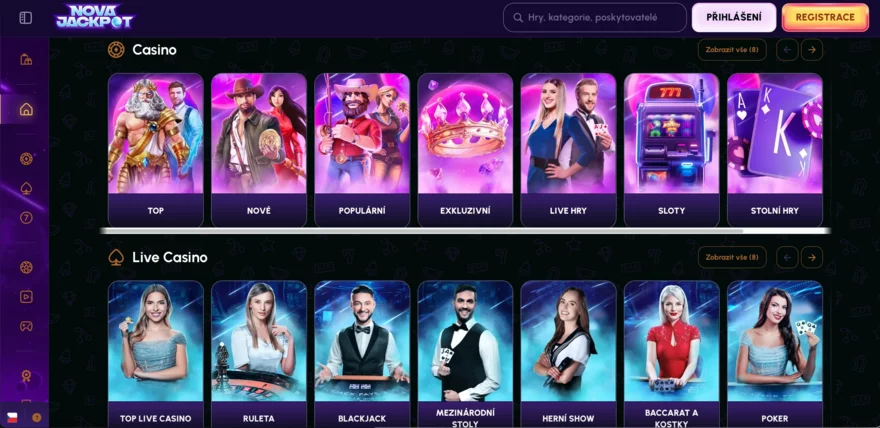Focus the Hry, kategorie, poskytovatelé search field
The width and height of the screenshot is (880, 428).
point(594,17)
